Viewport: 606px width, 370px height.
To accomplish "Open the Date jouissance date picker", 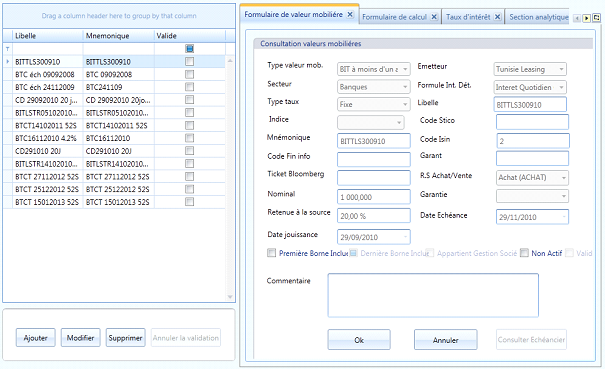I will coord(405,237).
